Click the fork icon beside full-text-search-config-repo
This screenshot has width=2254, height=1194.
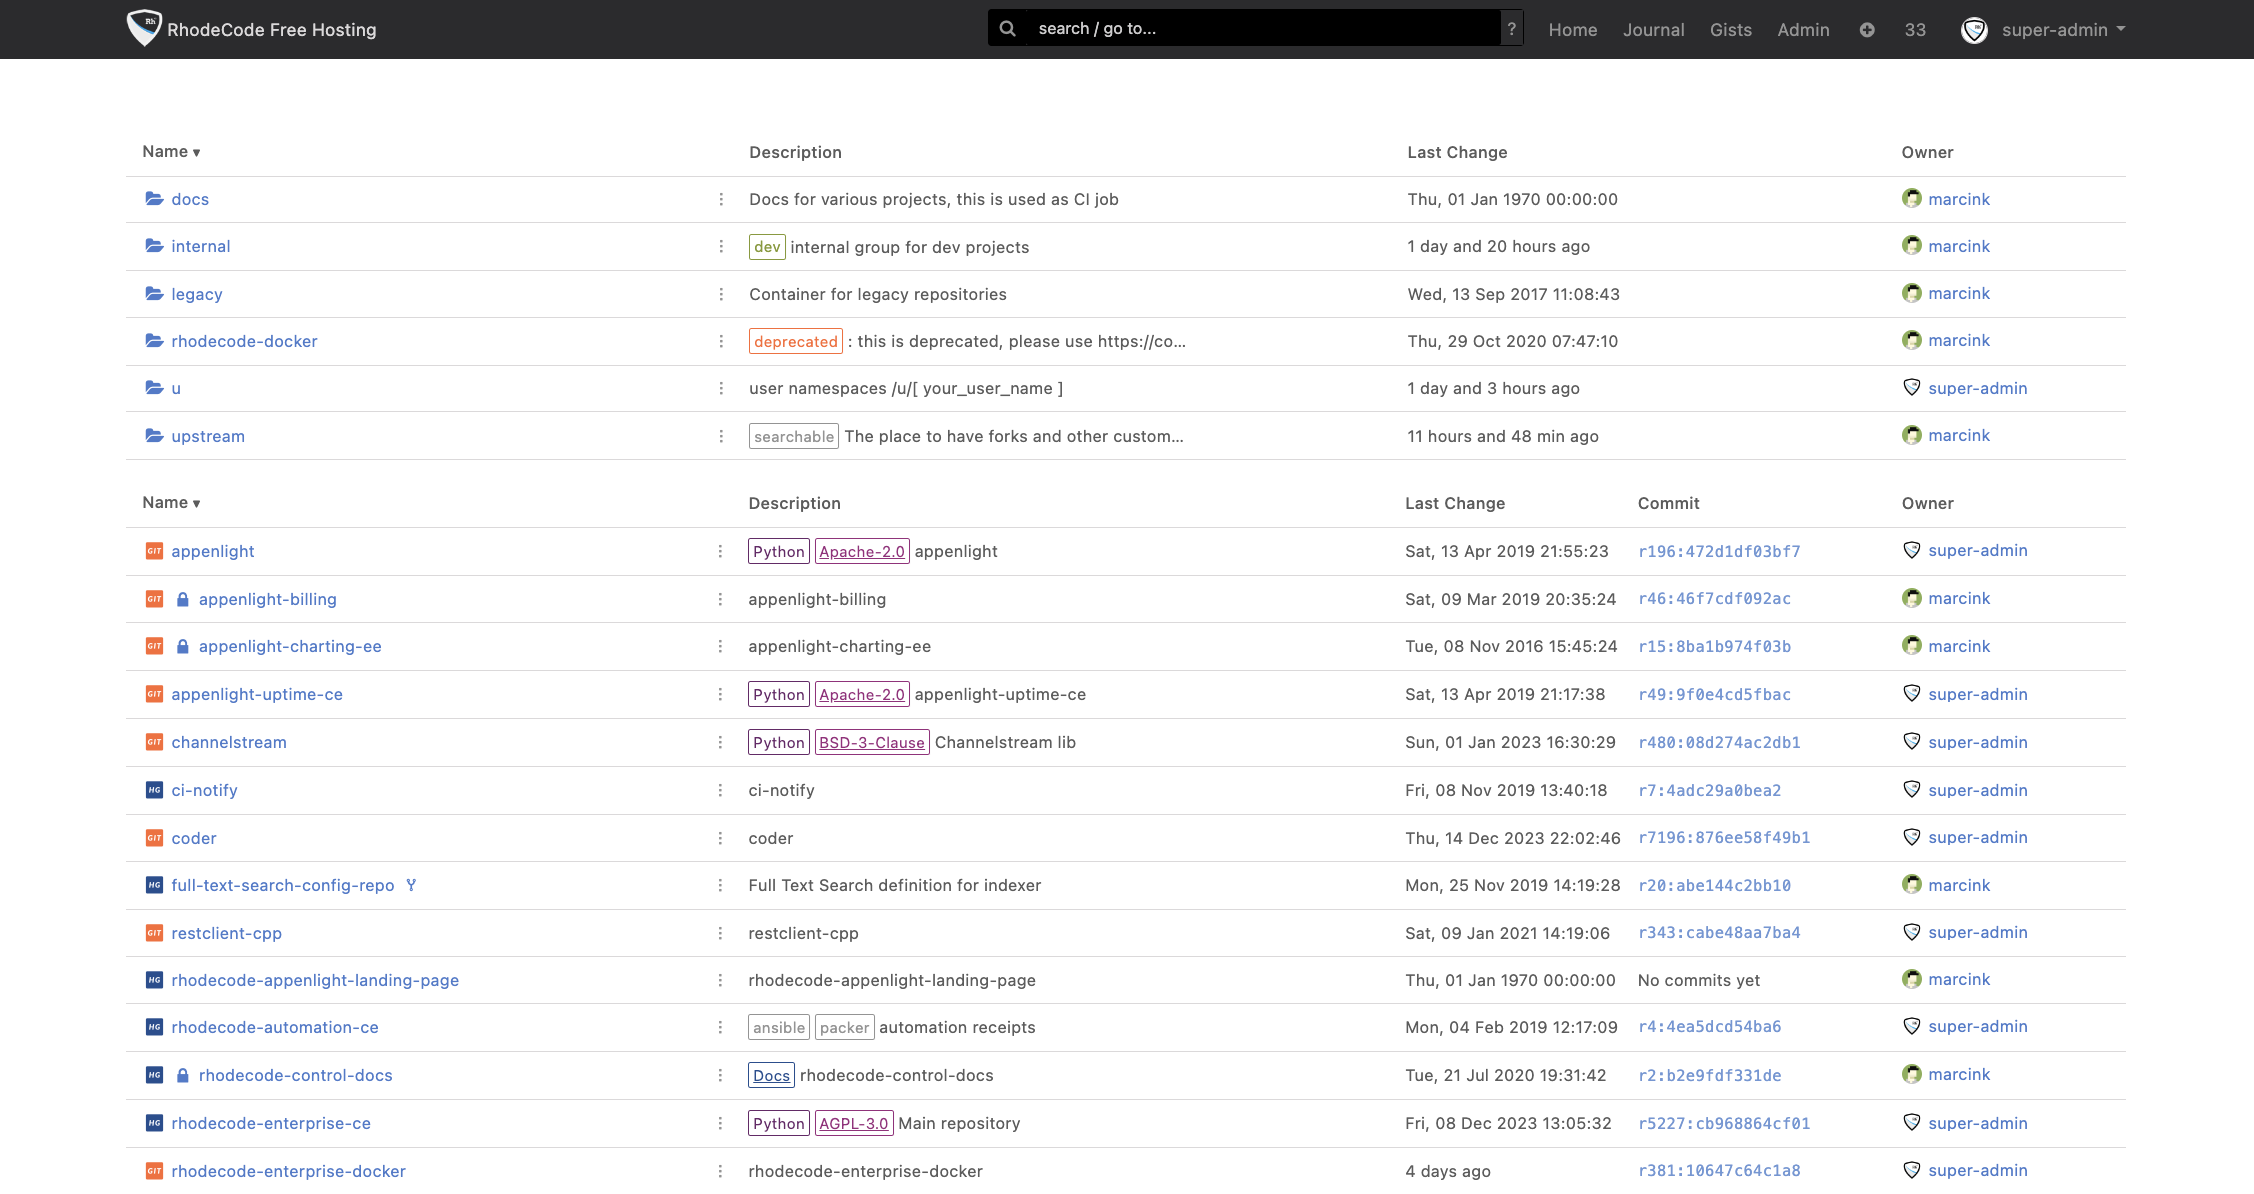click(x=411, y=885)
